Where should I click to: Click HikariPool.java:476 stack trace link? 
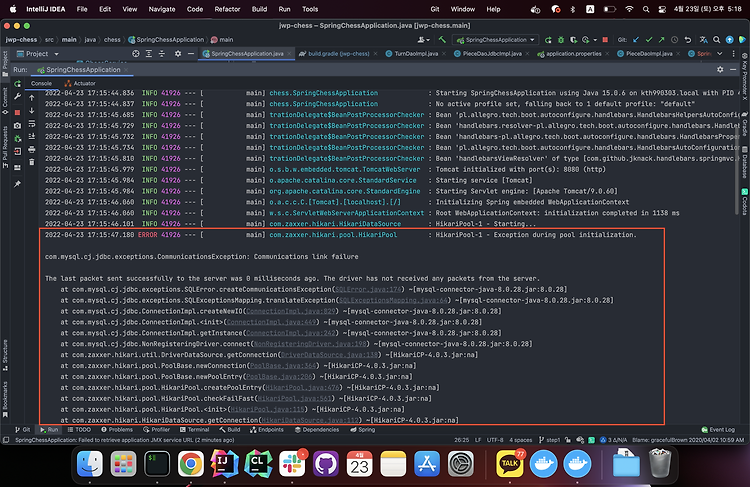click(x=302, y=387)
